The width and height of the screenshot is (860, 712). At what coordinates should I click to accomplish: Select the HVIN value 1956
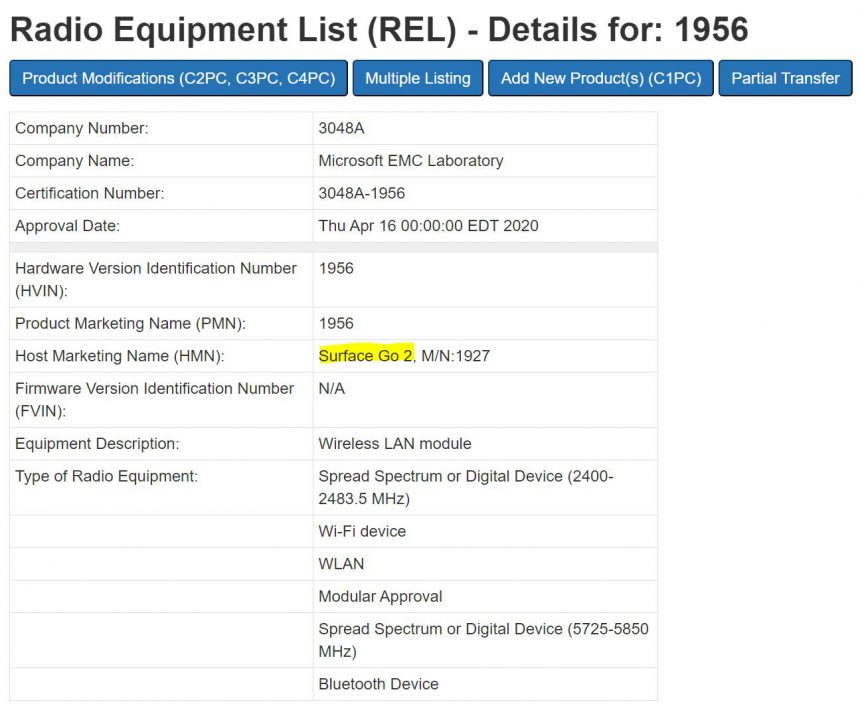336,268
